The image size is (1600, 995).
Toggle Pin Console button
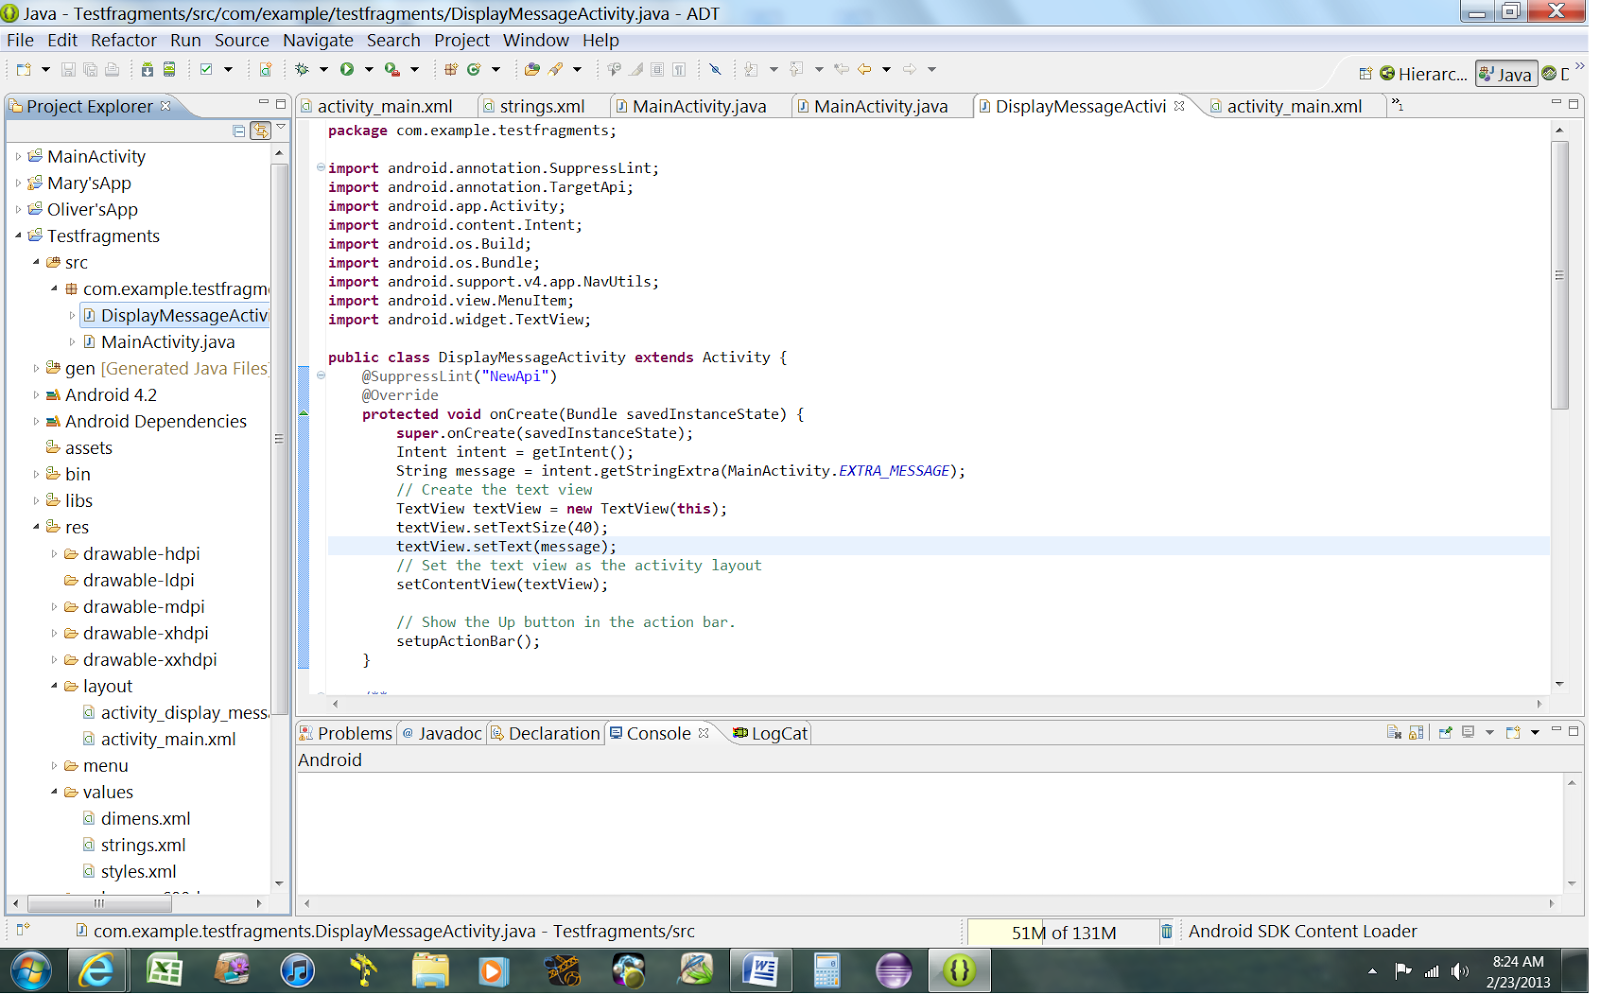point(1445,733)
